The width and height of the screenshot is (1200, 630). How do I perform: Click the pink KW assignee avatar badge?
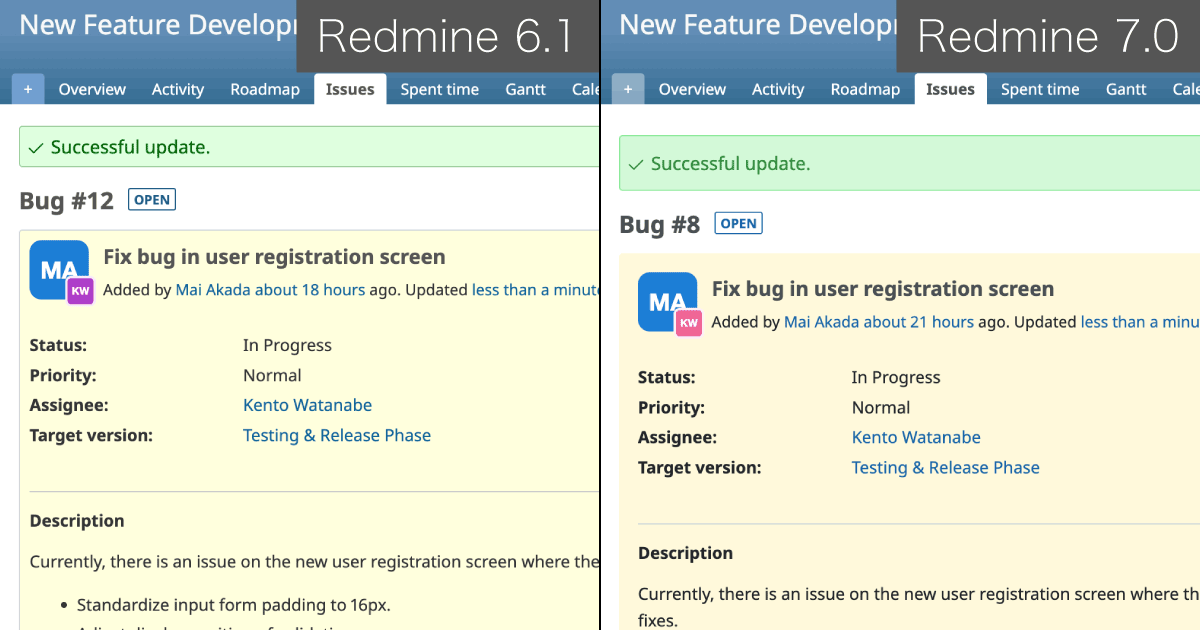tap(688, 323)
